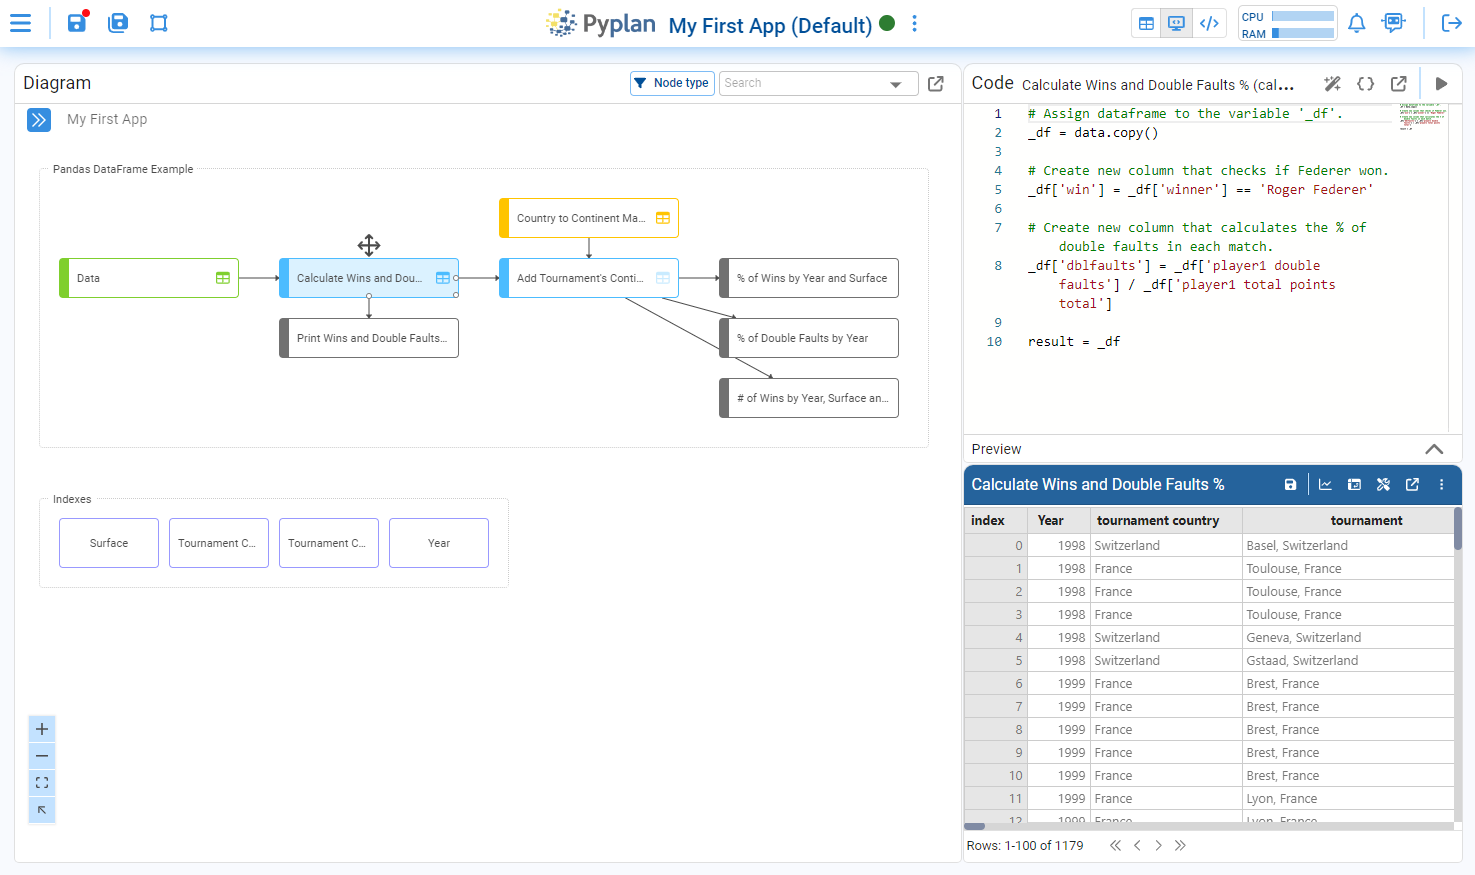Run the node code with play button

[x=1441, y=84]
